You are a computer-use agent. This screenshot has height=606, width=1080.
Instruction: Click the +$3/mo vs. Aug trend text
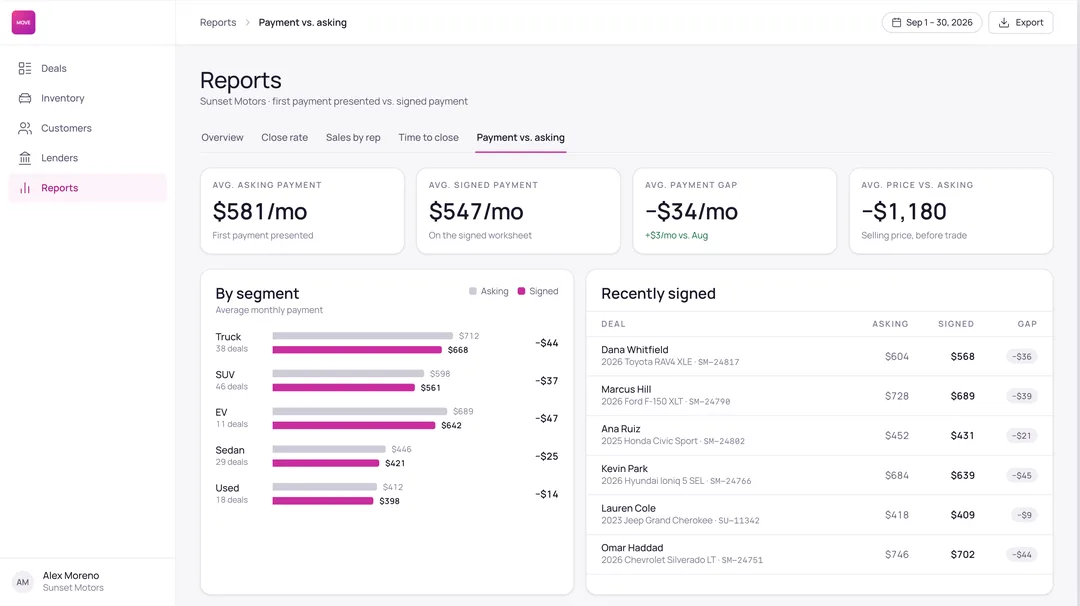pyautogui.click(x=676, y=236)
